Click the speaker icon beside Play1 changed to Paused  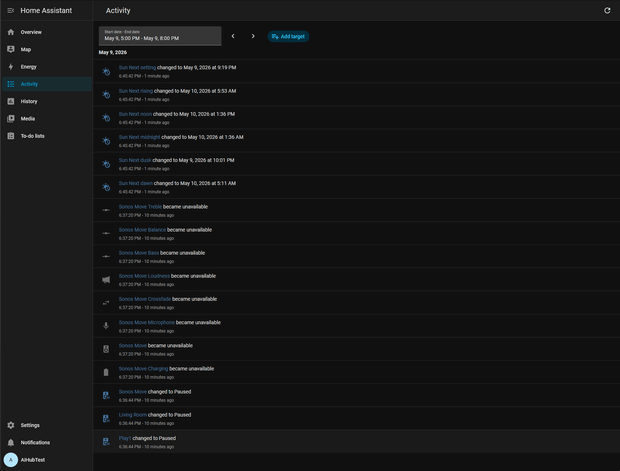[106, 442]
